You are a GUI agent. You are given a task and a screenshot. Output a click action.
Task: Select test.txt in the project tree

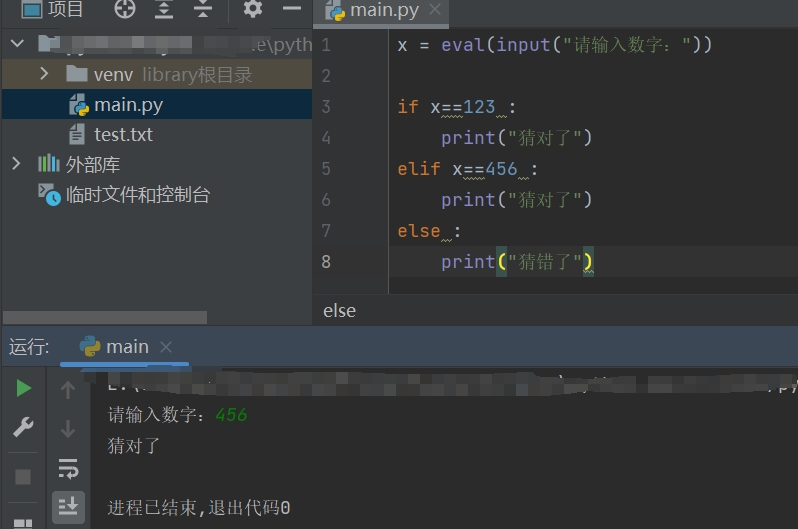point(123,134)
